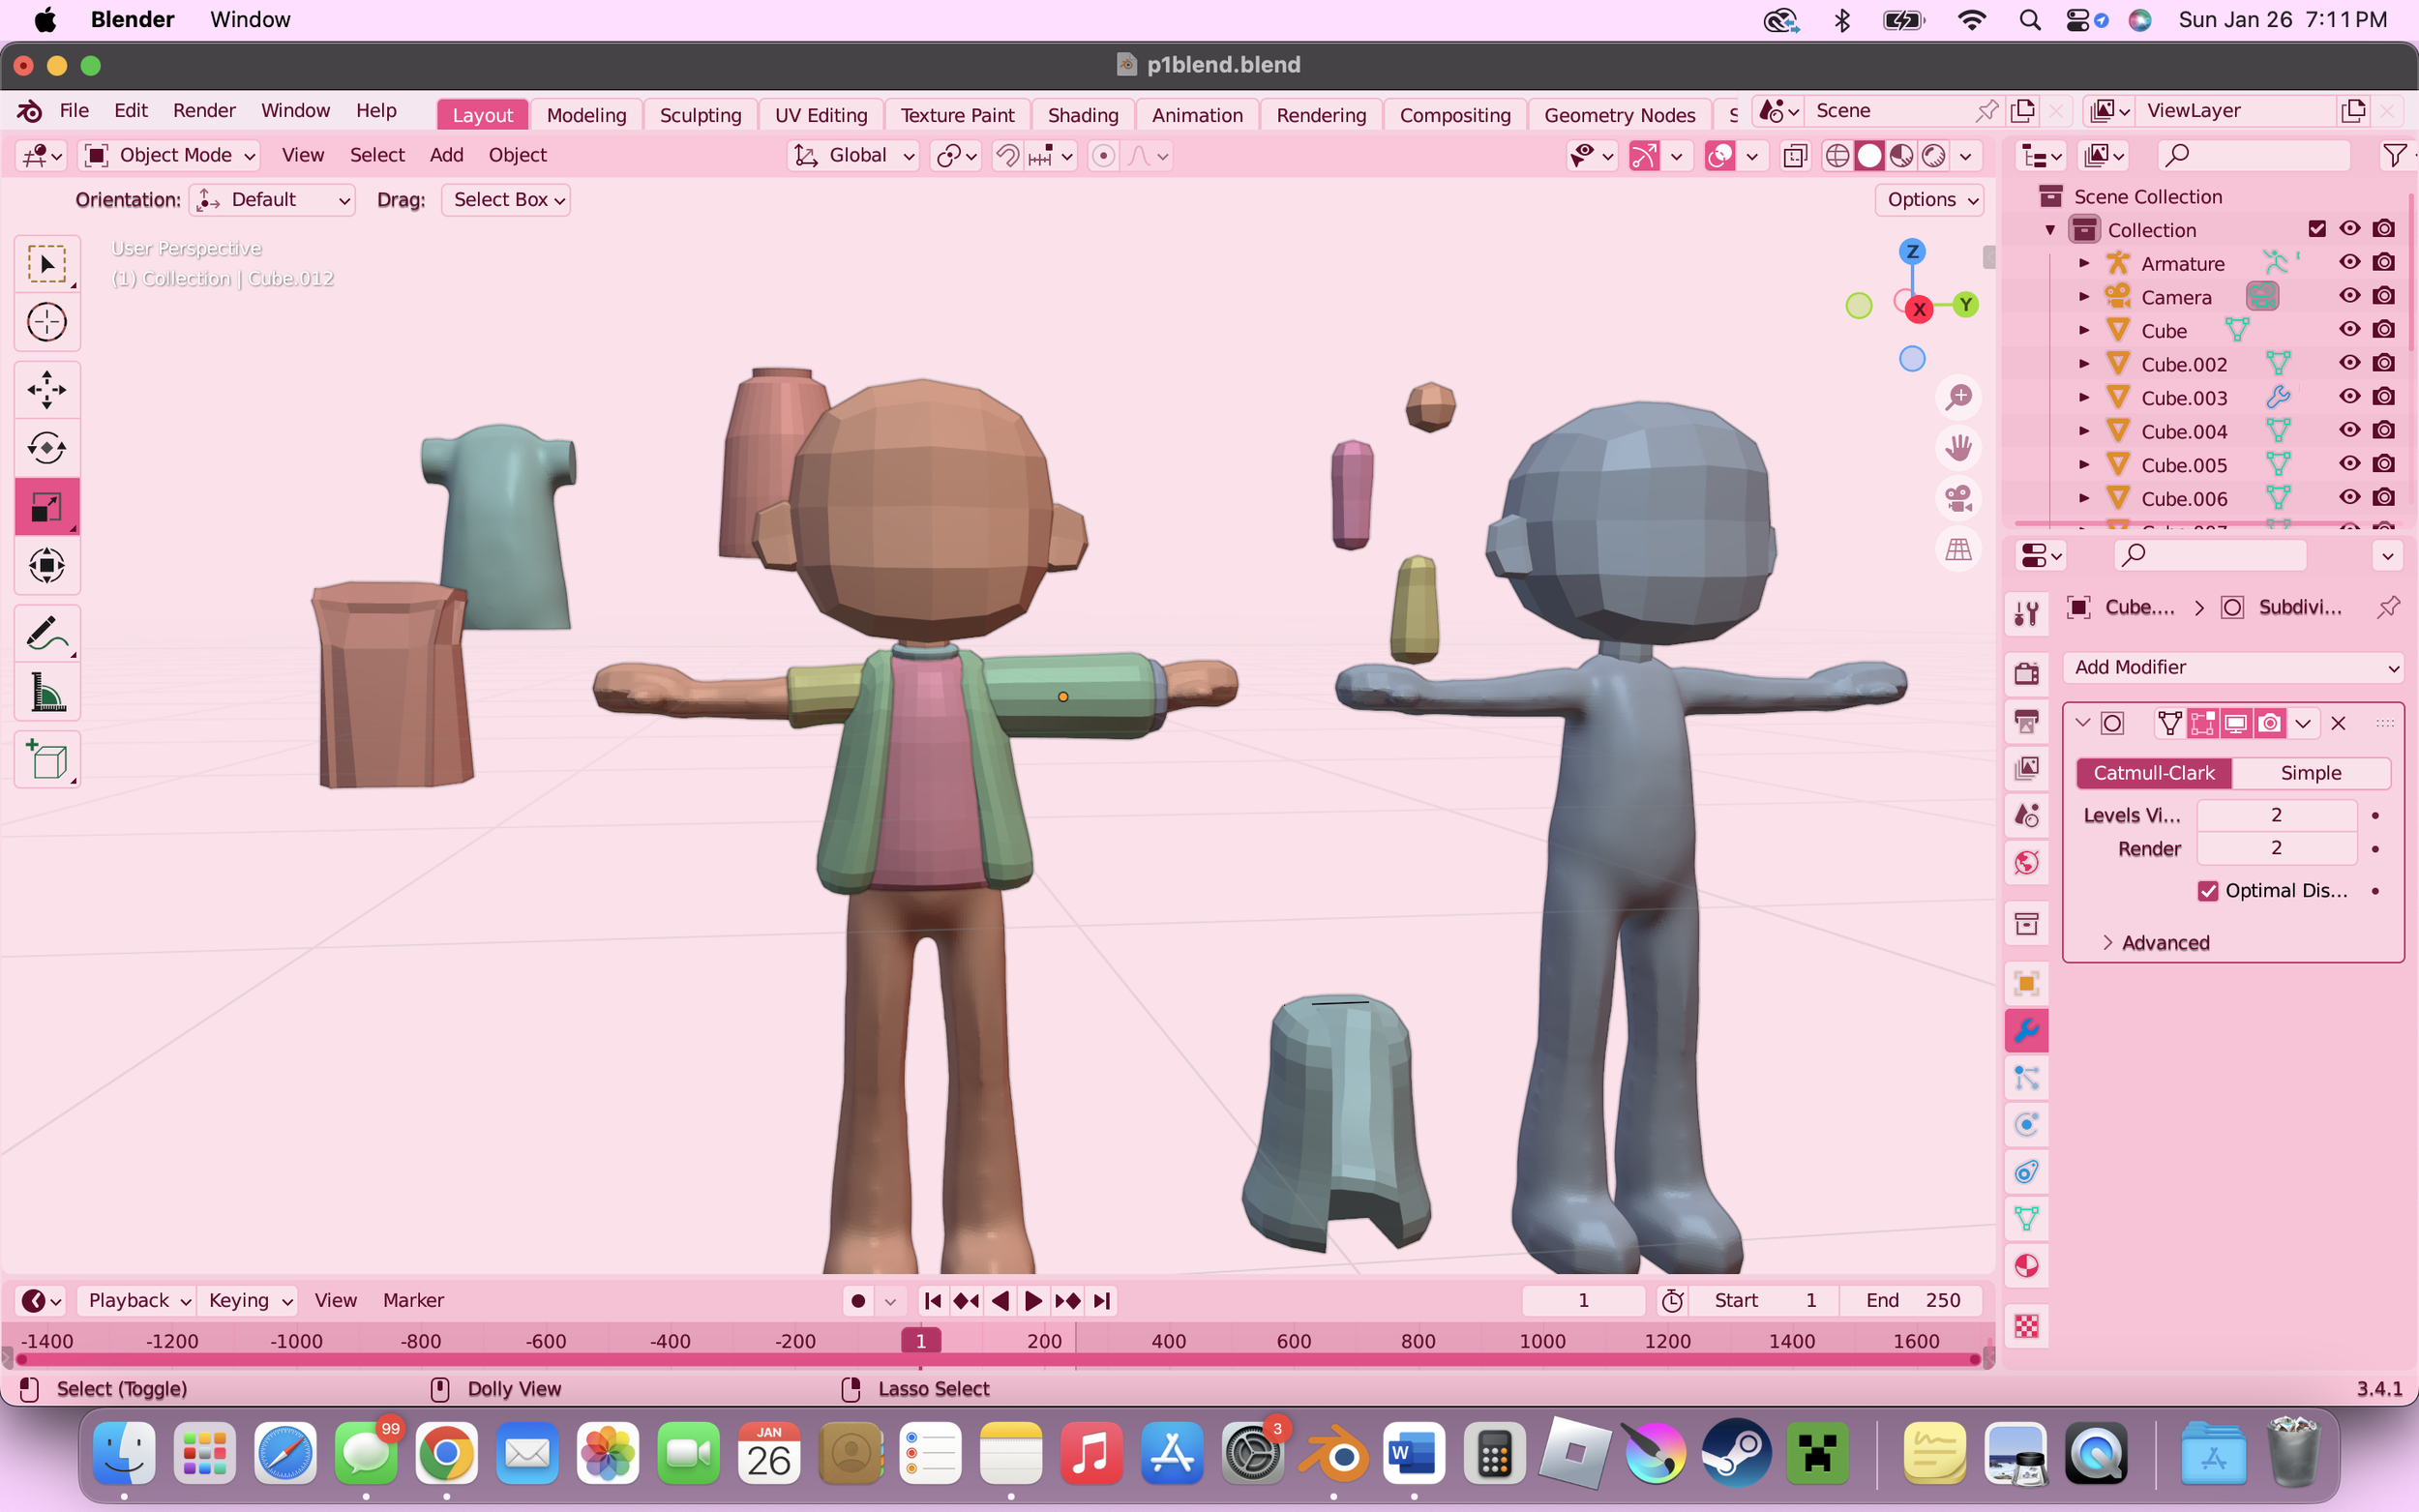Screen dimensions: 2419x1512
Task: Uncheck the Collection exclude checkbox
Action: point(2317,229)
